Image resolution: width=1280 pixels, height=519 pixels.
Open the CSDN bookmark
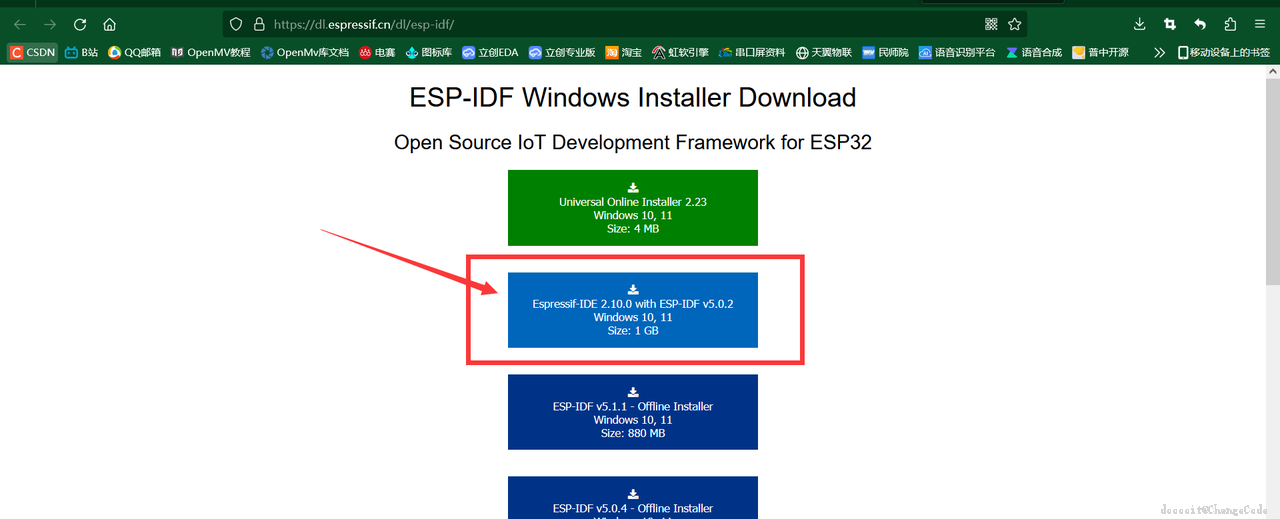point(32,52)
